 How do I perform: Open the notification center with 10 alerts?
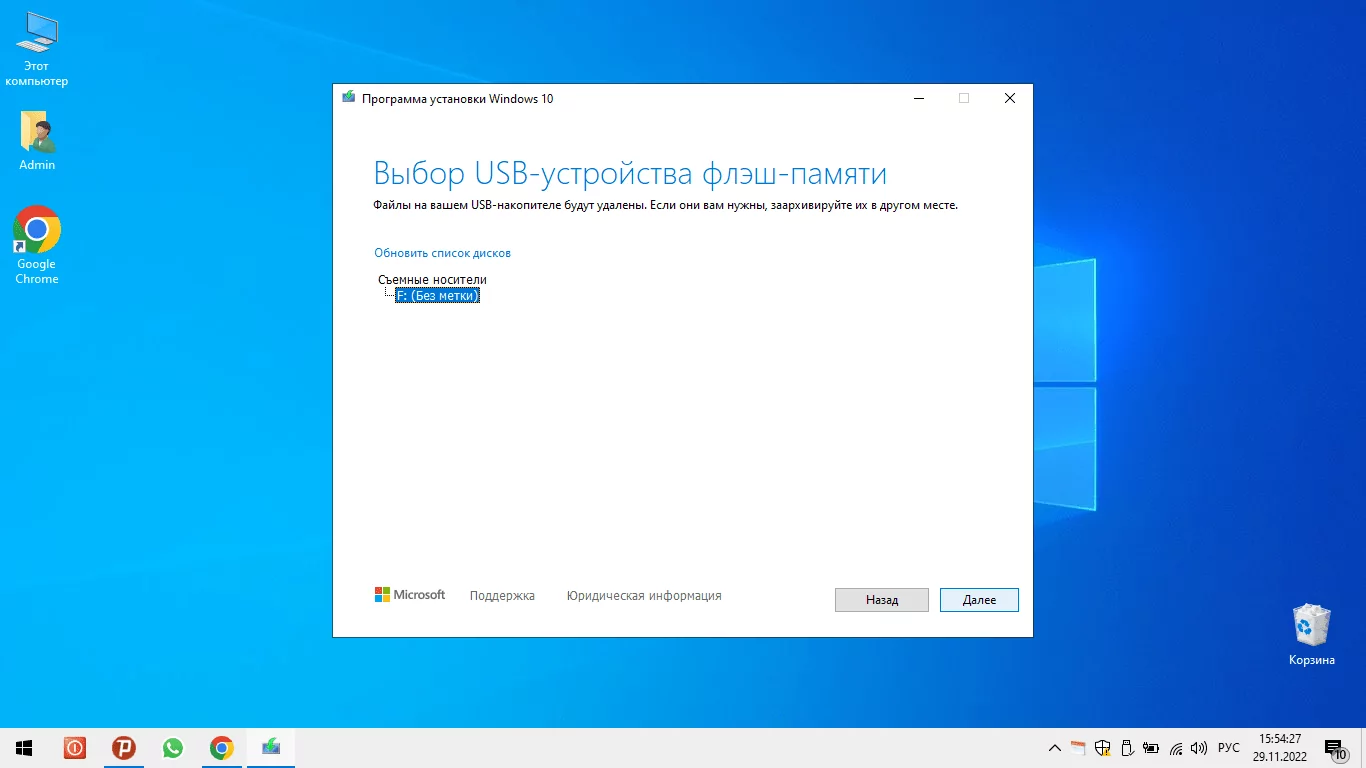click(1335, 748)
